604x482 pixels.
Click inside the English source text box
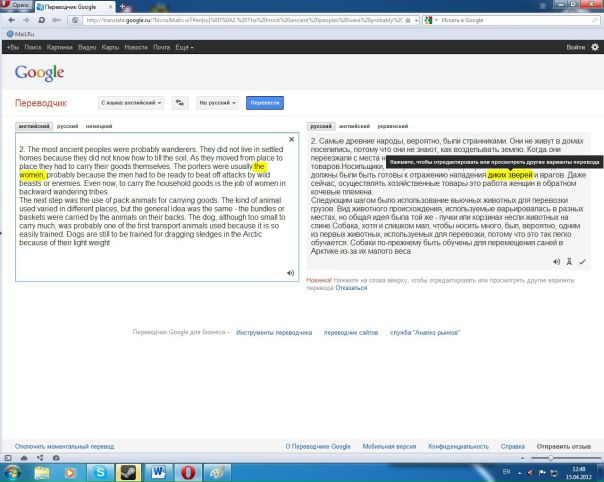[150, 220]
